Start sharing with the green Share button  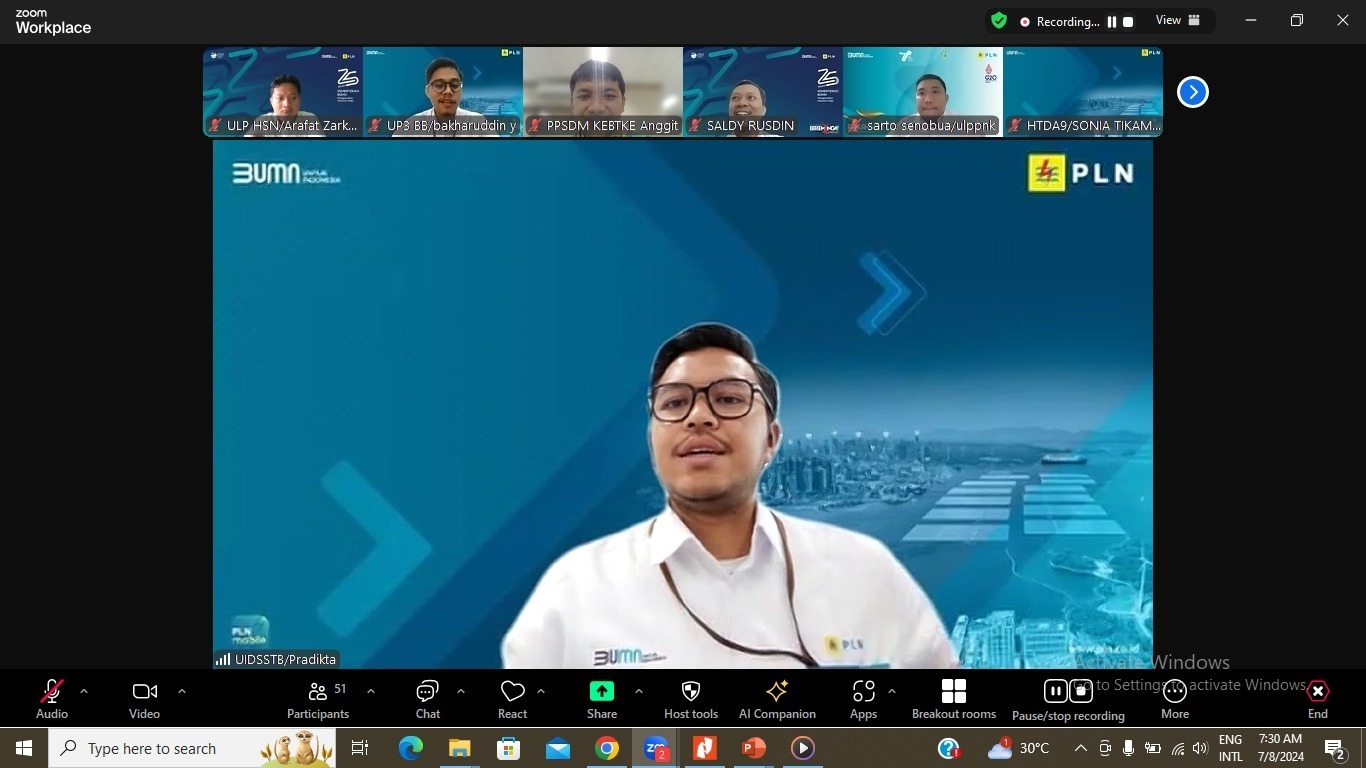(602, 698)
